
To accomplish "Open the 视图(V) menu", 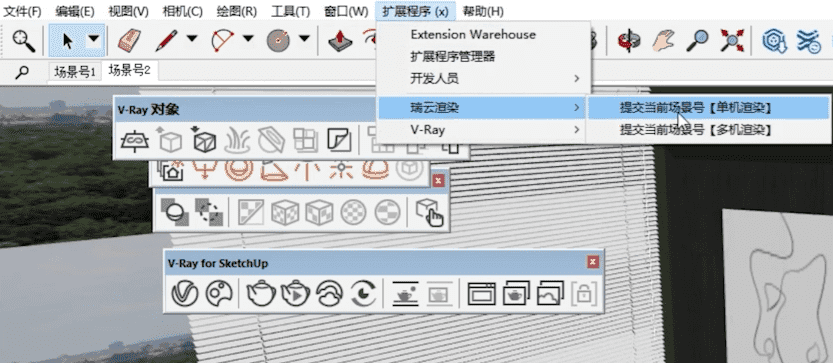I will tap(128, 11).
